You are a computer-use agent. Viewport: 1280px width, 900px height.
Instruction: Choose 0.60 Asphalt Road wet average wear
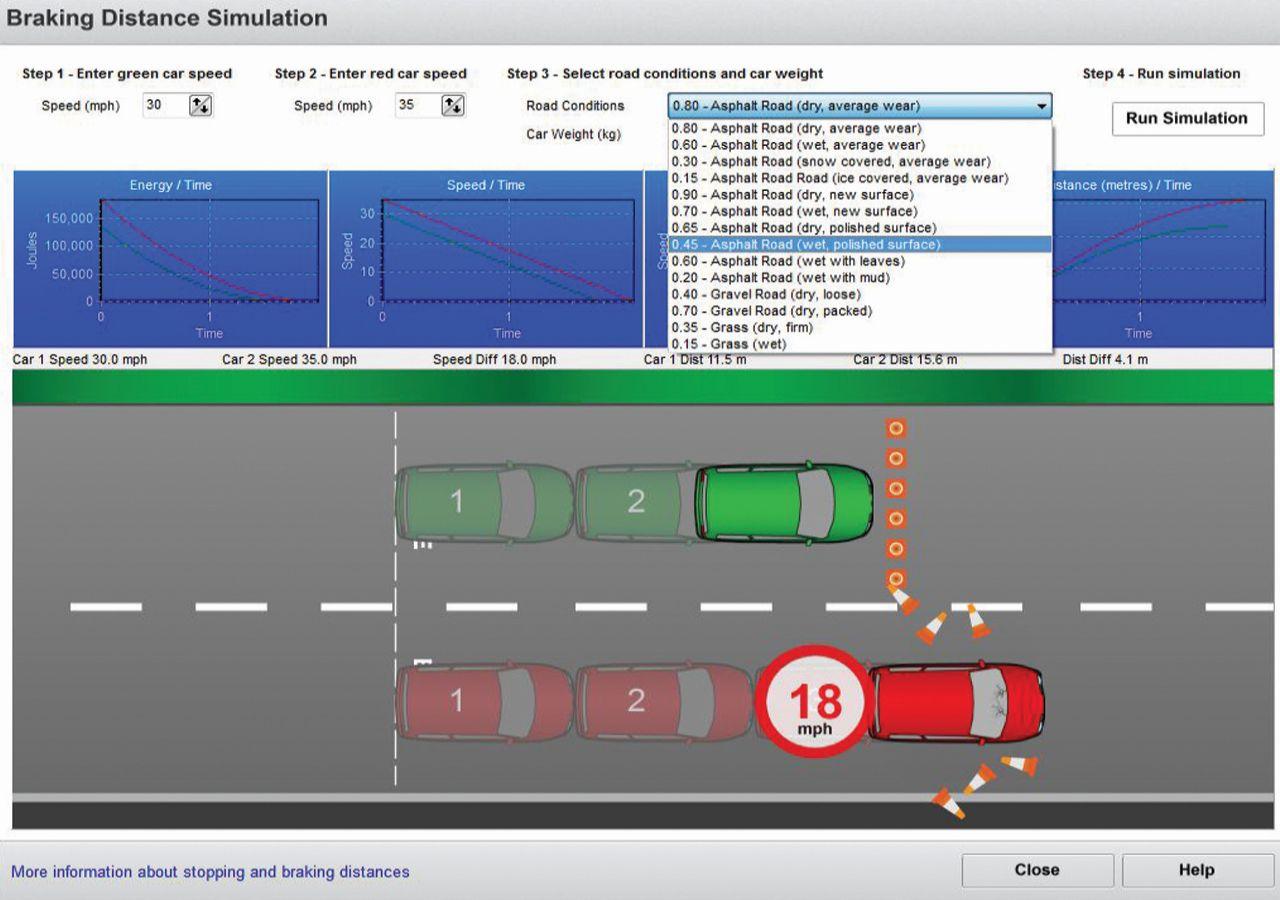pos(860,145)
